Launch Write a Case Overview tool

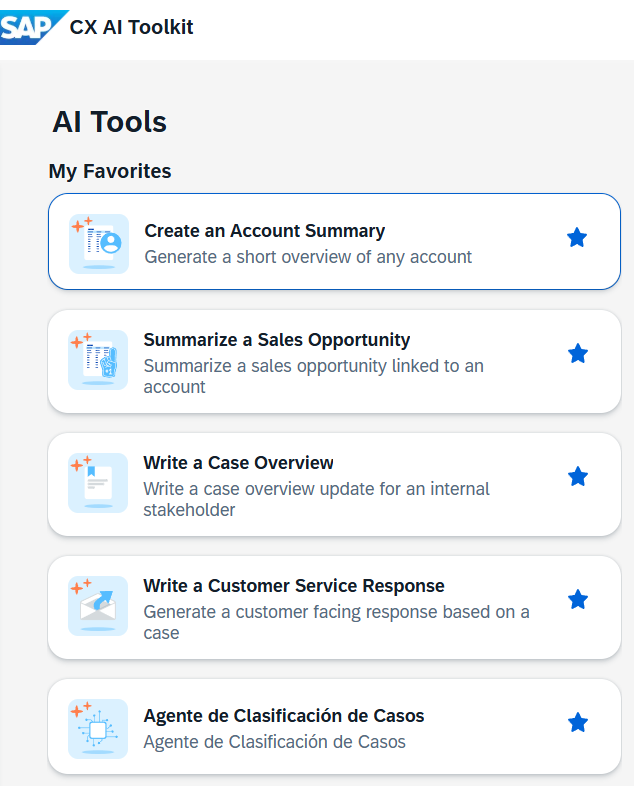238,463
